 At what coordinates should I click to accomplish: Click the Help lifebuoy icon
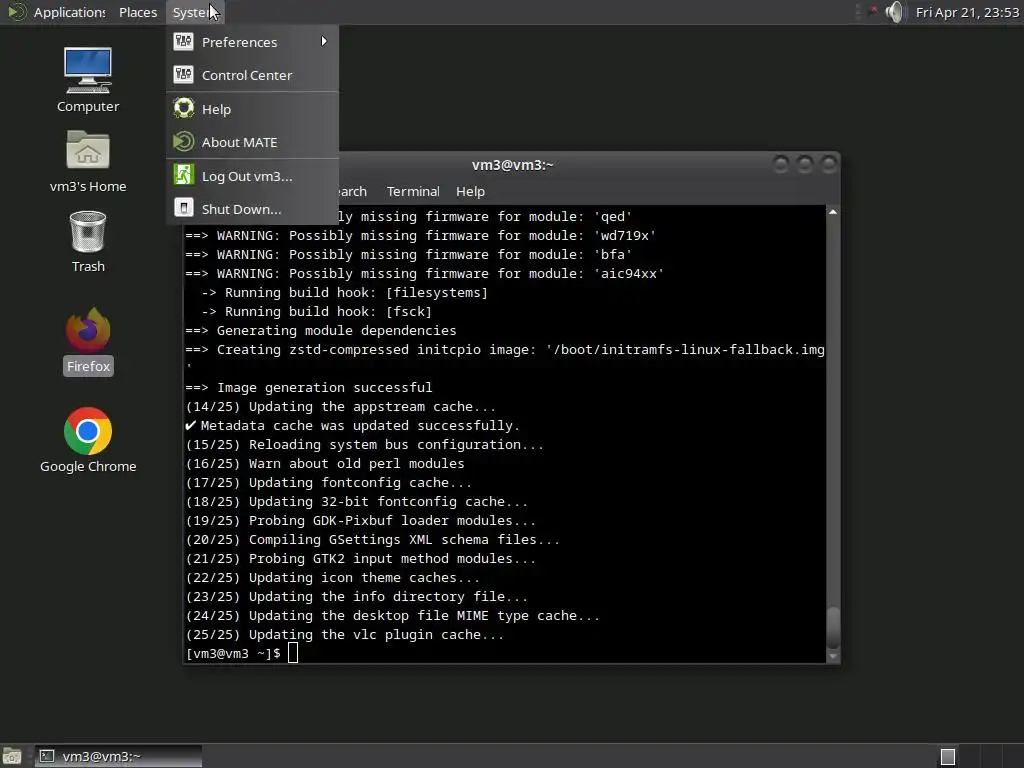(184, 108)
